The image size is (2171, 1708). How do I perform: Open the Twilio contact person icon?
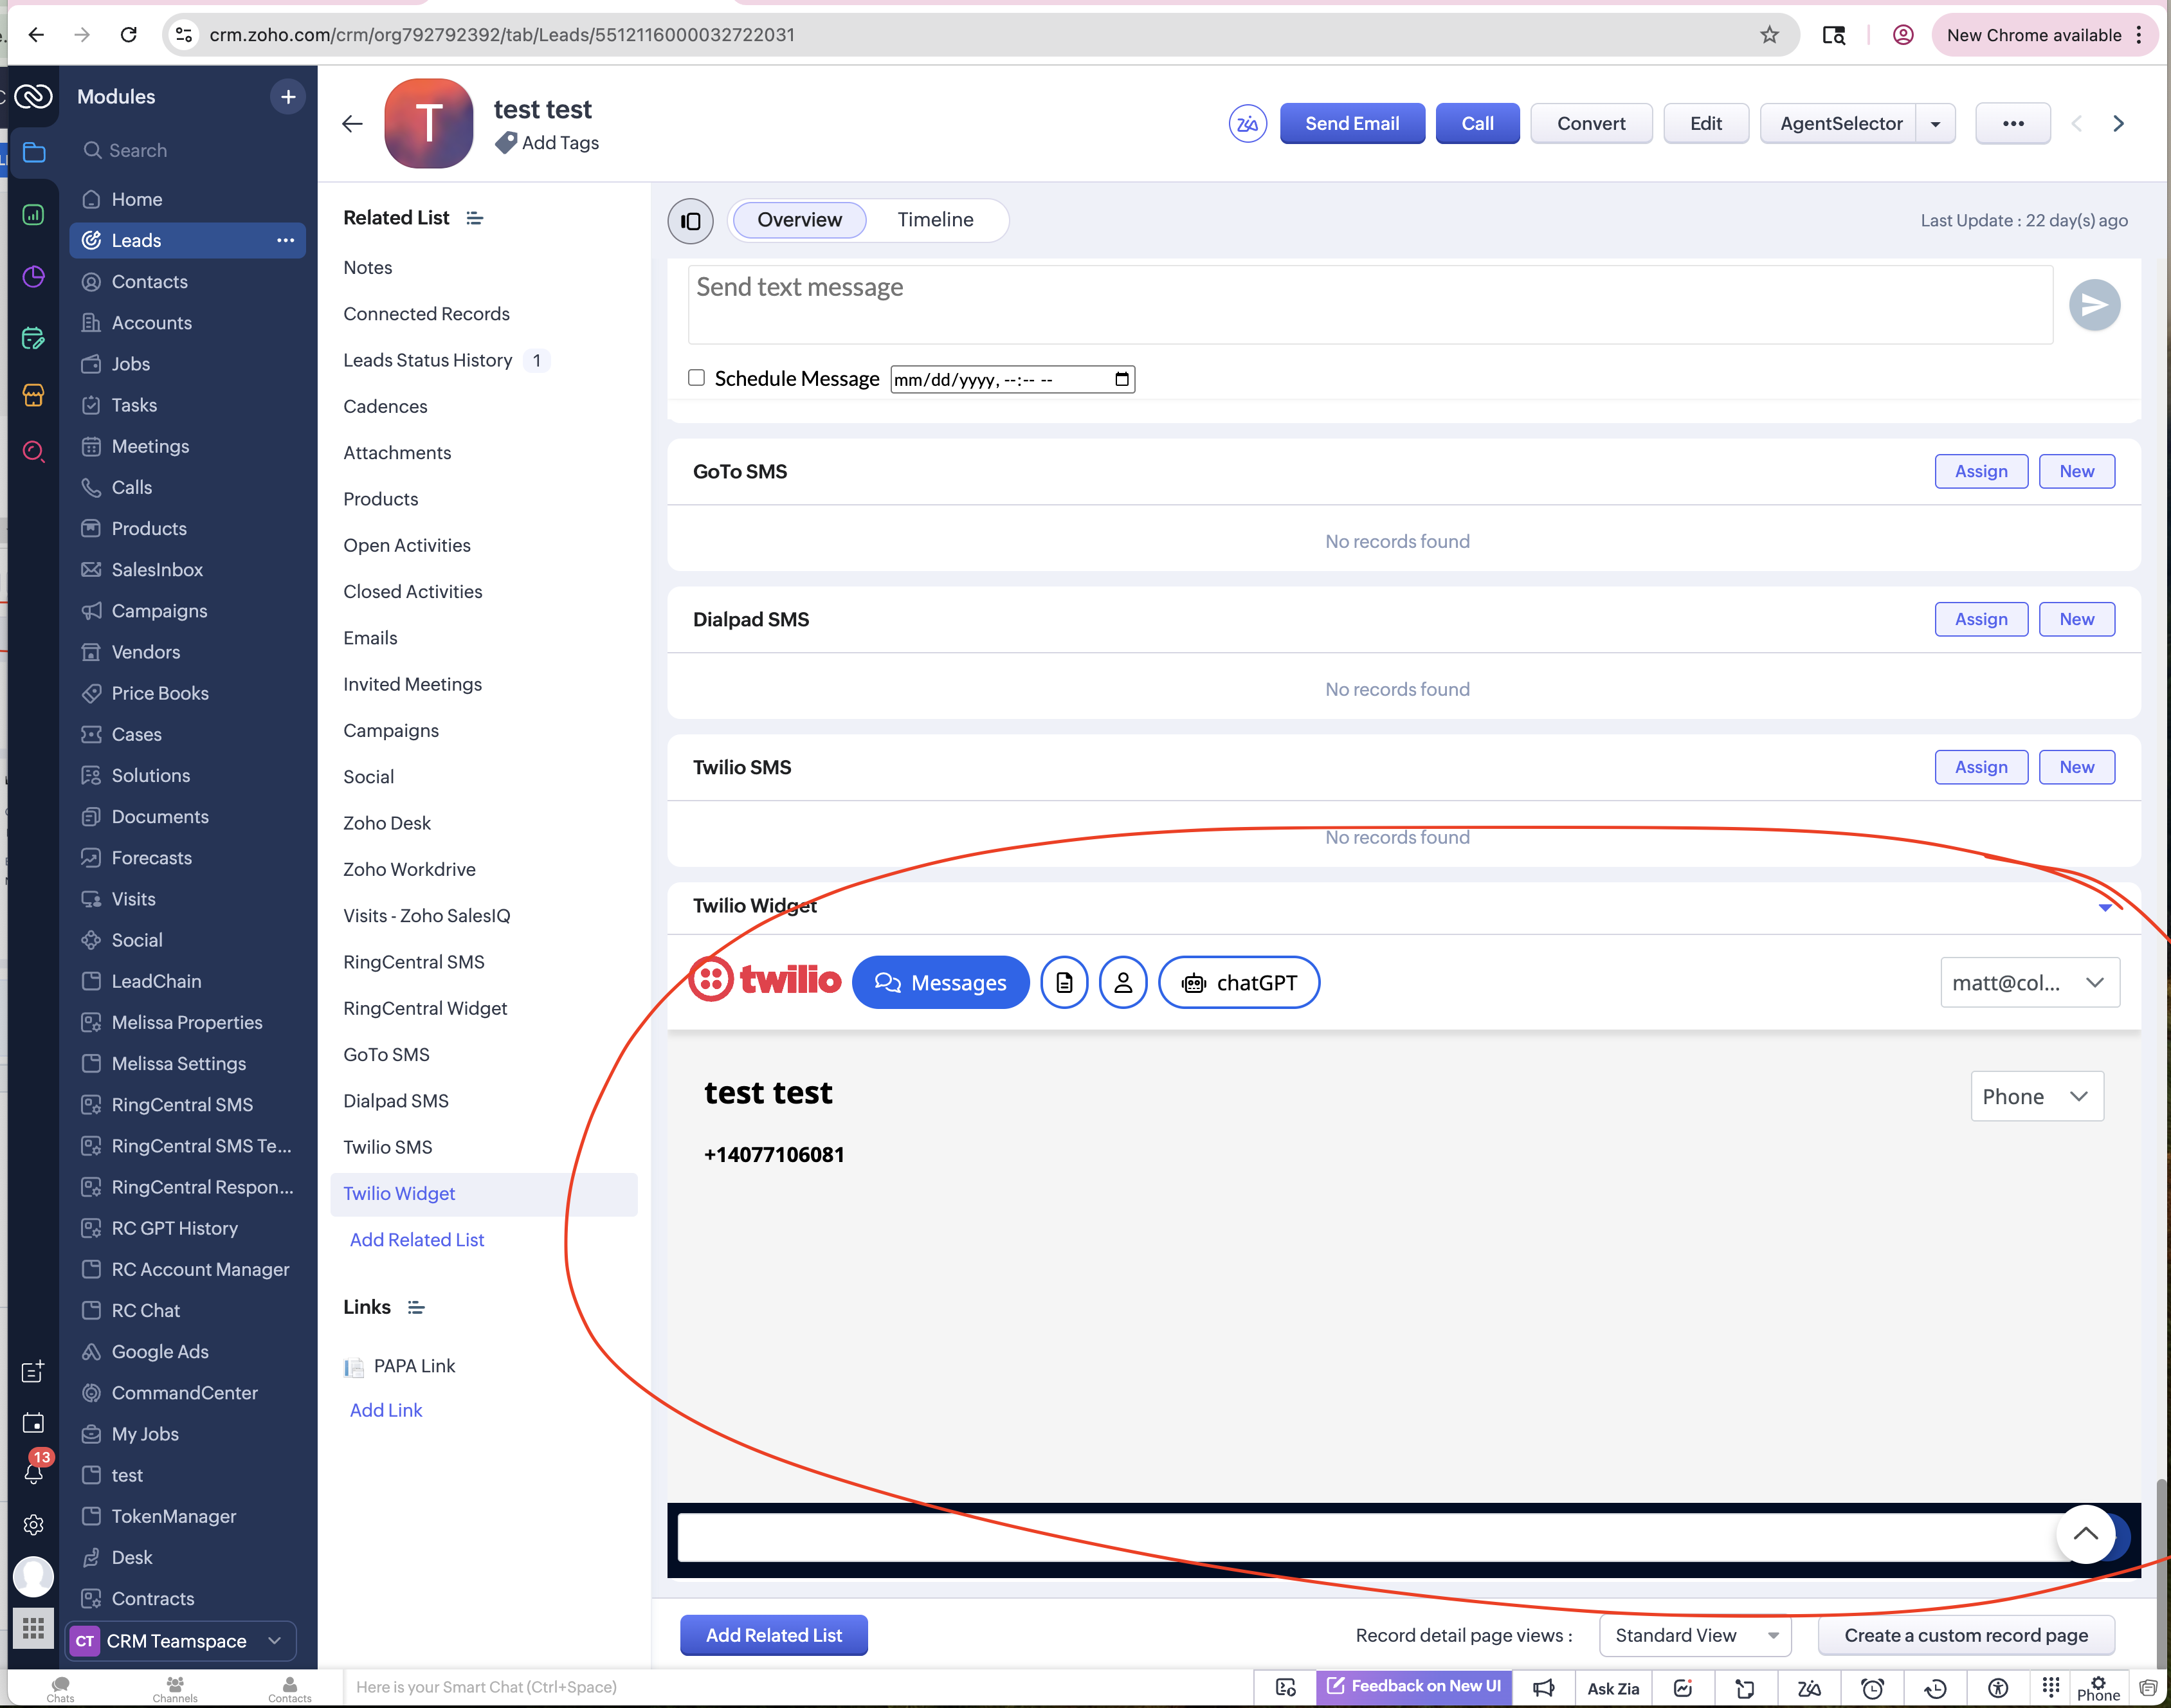(1123, 983)
